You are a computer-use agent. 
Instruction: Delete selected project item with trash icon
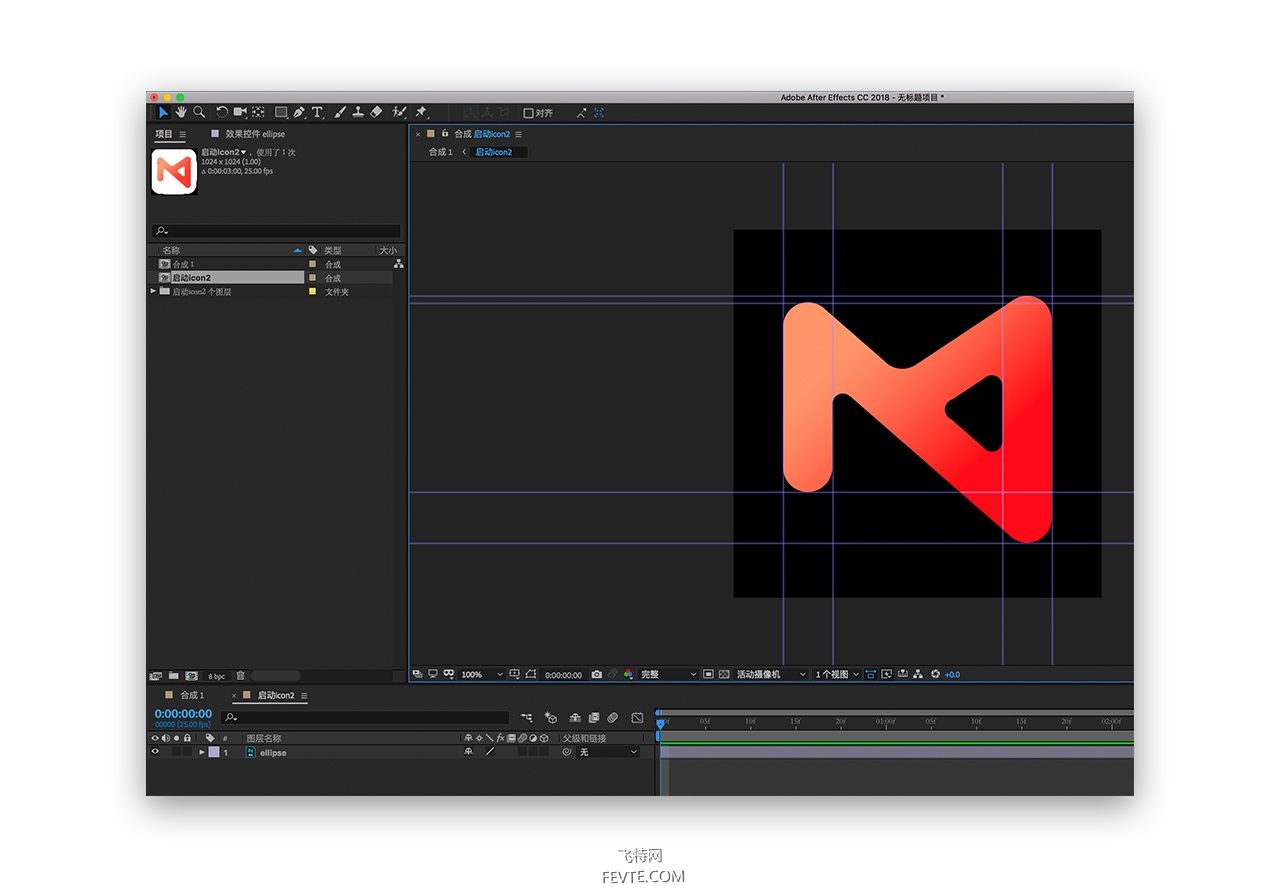click(240, 676)
